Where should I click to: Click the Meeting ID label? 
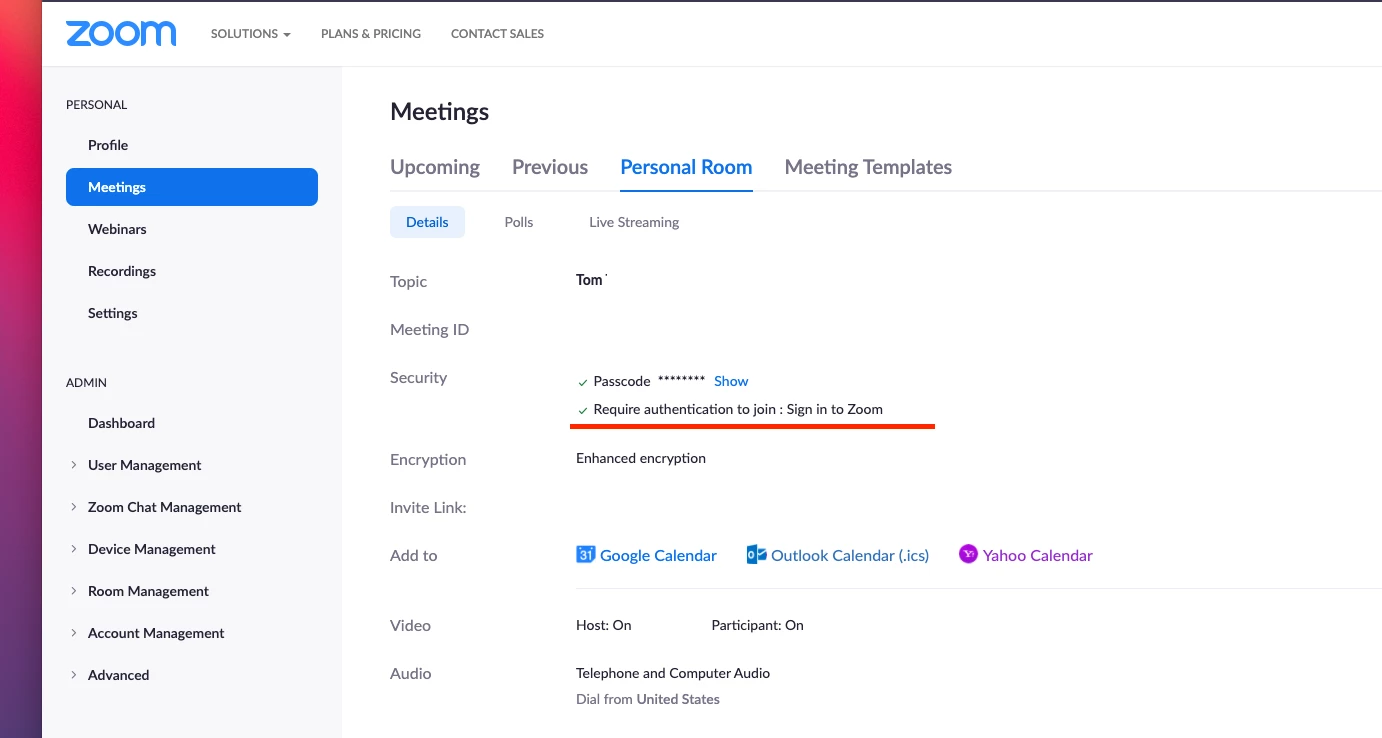click(429, 329)
